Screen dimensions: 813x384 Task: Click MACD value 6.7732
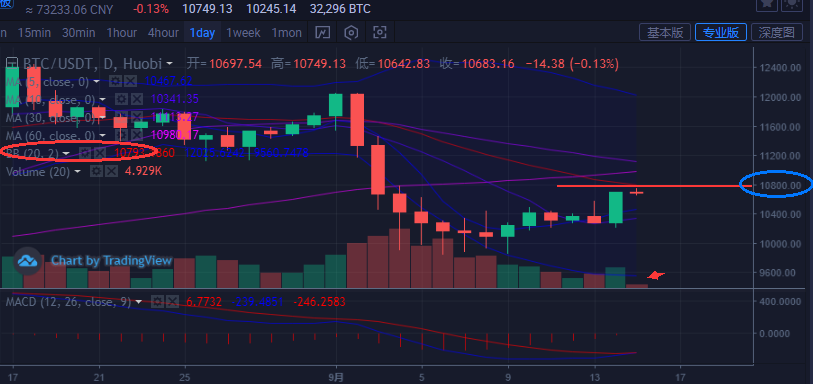[204, 302]
